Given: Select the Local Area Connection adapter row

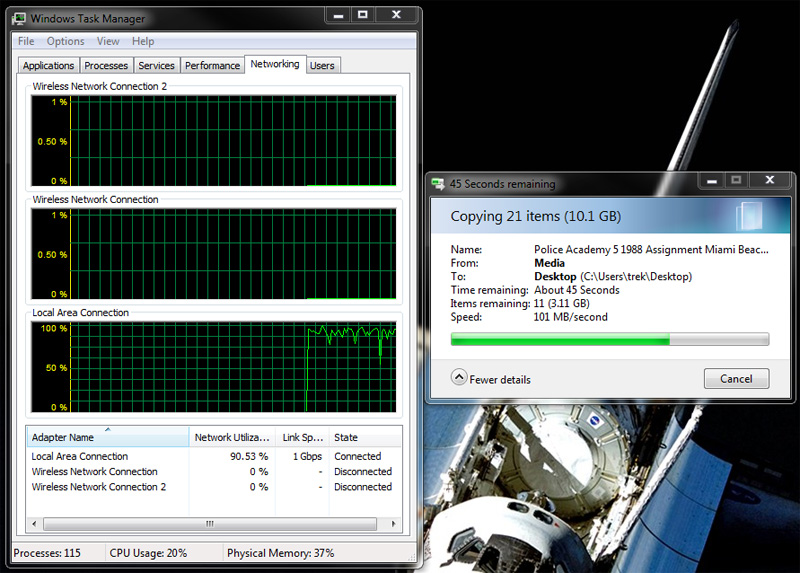Looking at the screenshot, I should pos(214,456).
